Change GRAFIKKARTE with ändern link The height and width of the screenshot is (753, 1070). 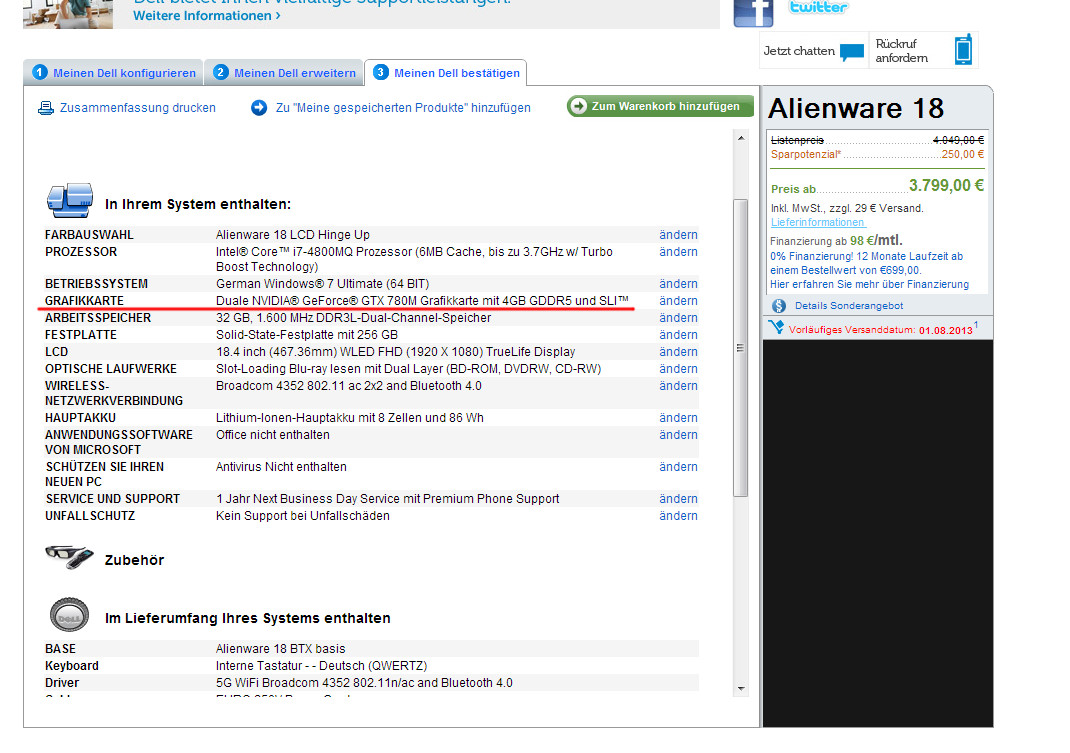tap(678, 301)
